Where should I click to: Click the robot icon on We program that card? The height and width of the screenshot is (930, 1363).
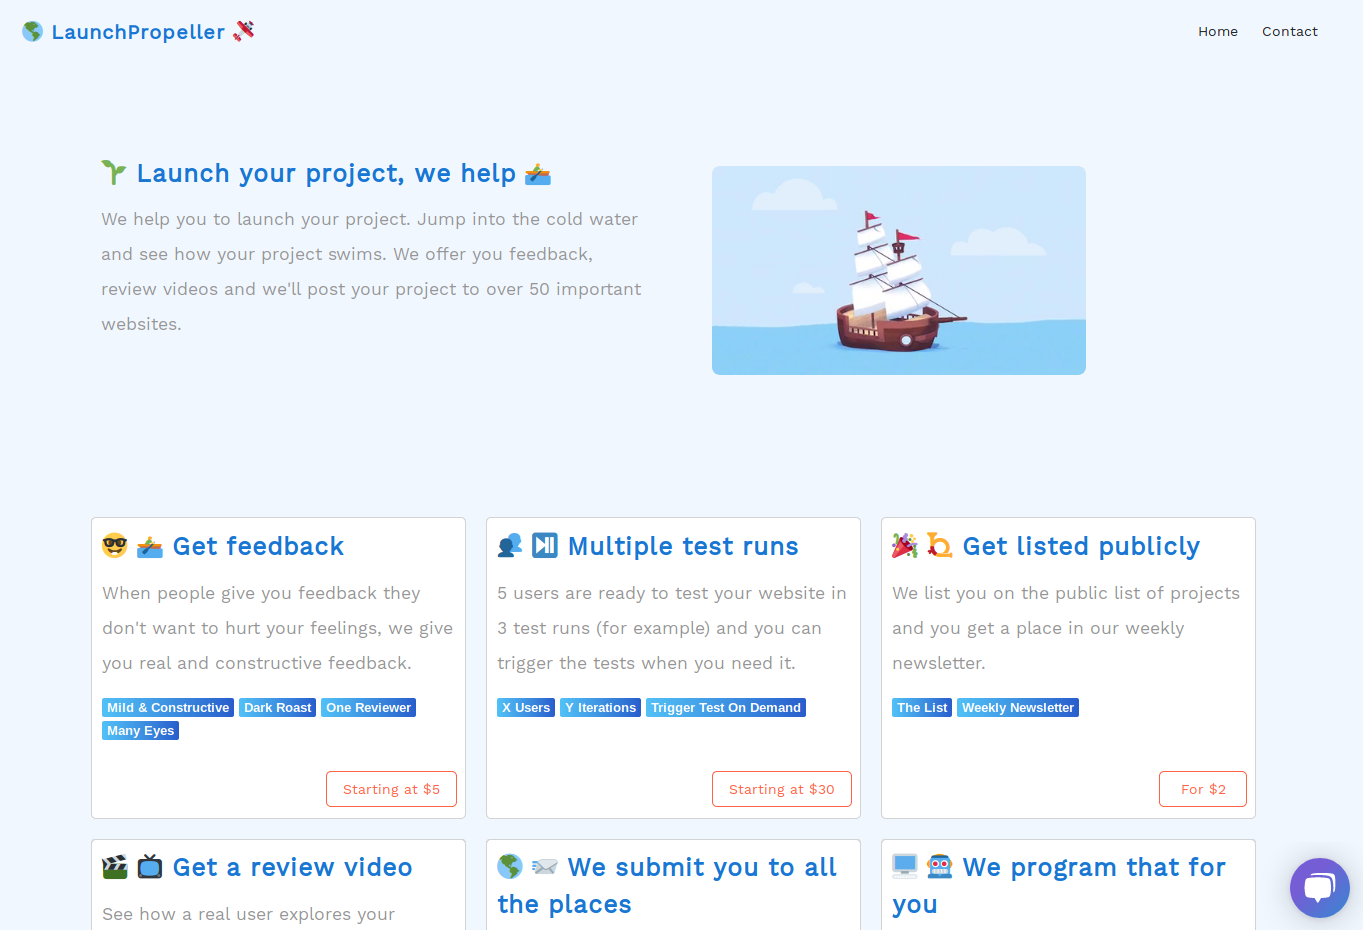click(939, 867)
